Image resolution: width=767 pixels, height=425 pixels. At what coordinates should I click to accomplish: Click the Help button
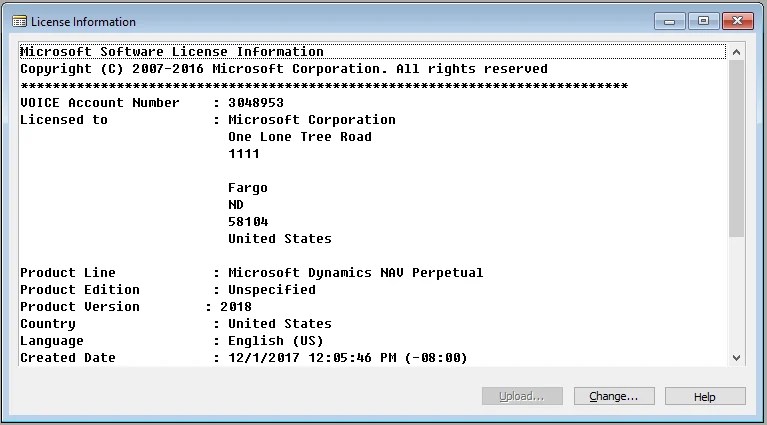point(705,396)
